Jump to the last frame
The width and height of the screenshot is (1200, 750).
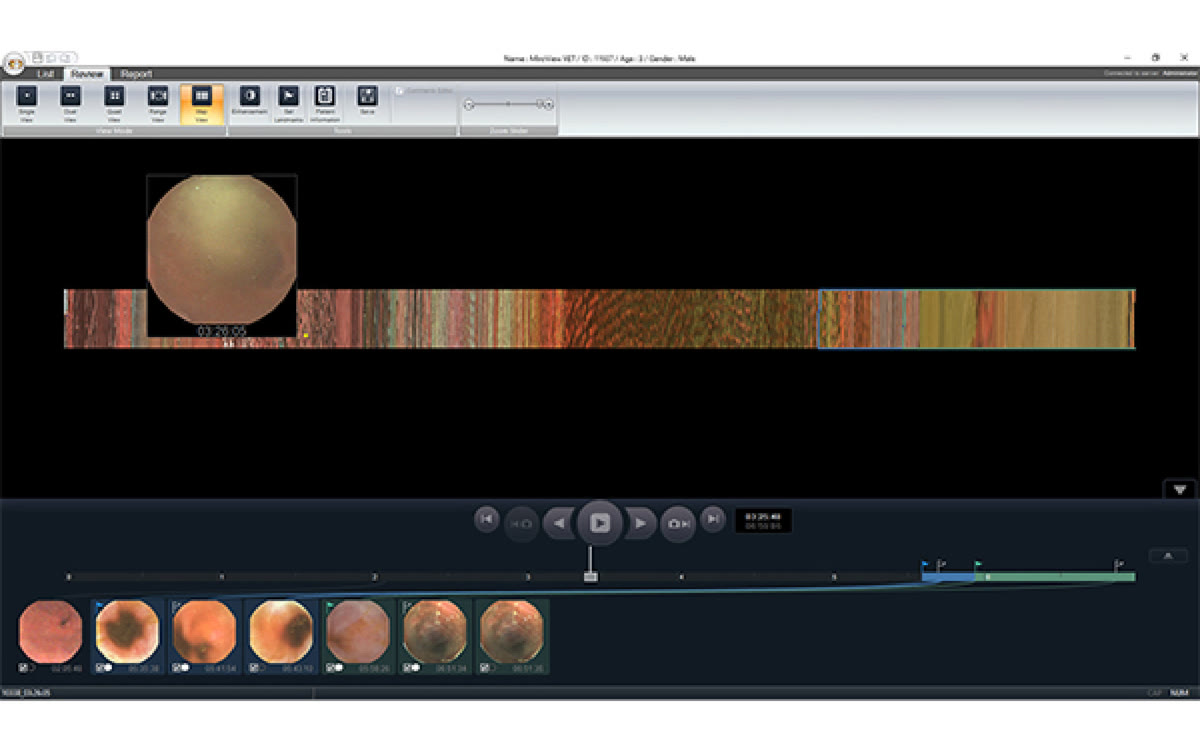pos(712,518)
